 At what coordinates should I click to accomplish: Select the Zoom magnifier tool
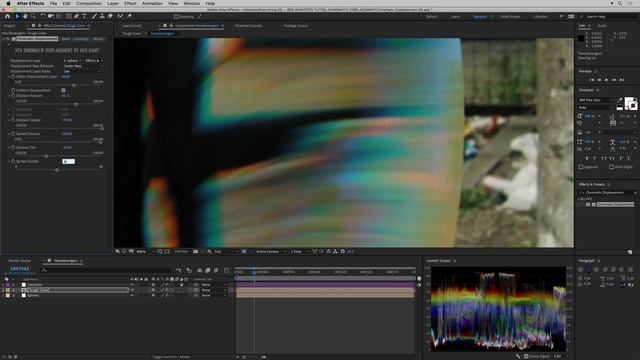pos(33,16)
